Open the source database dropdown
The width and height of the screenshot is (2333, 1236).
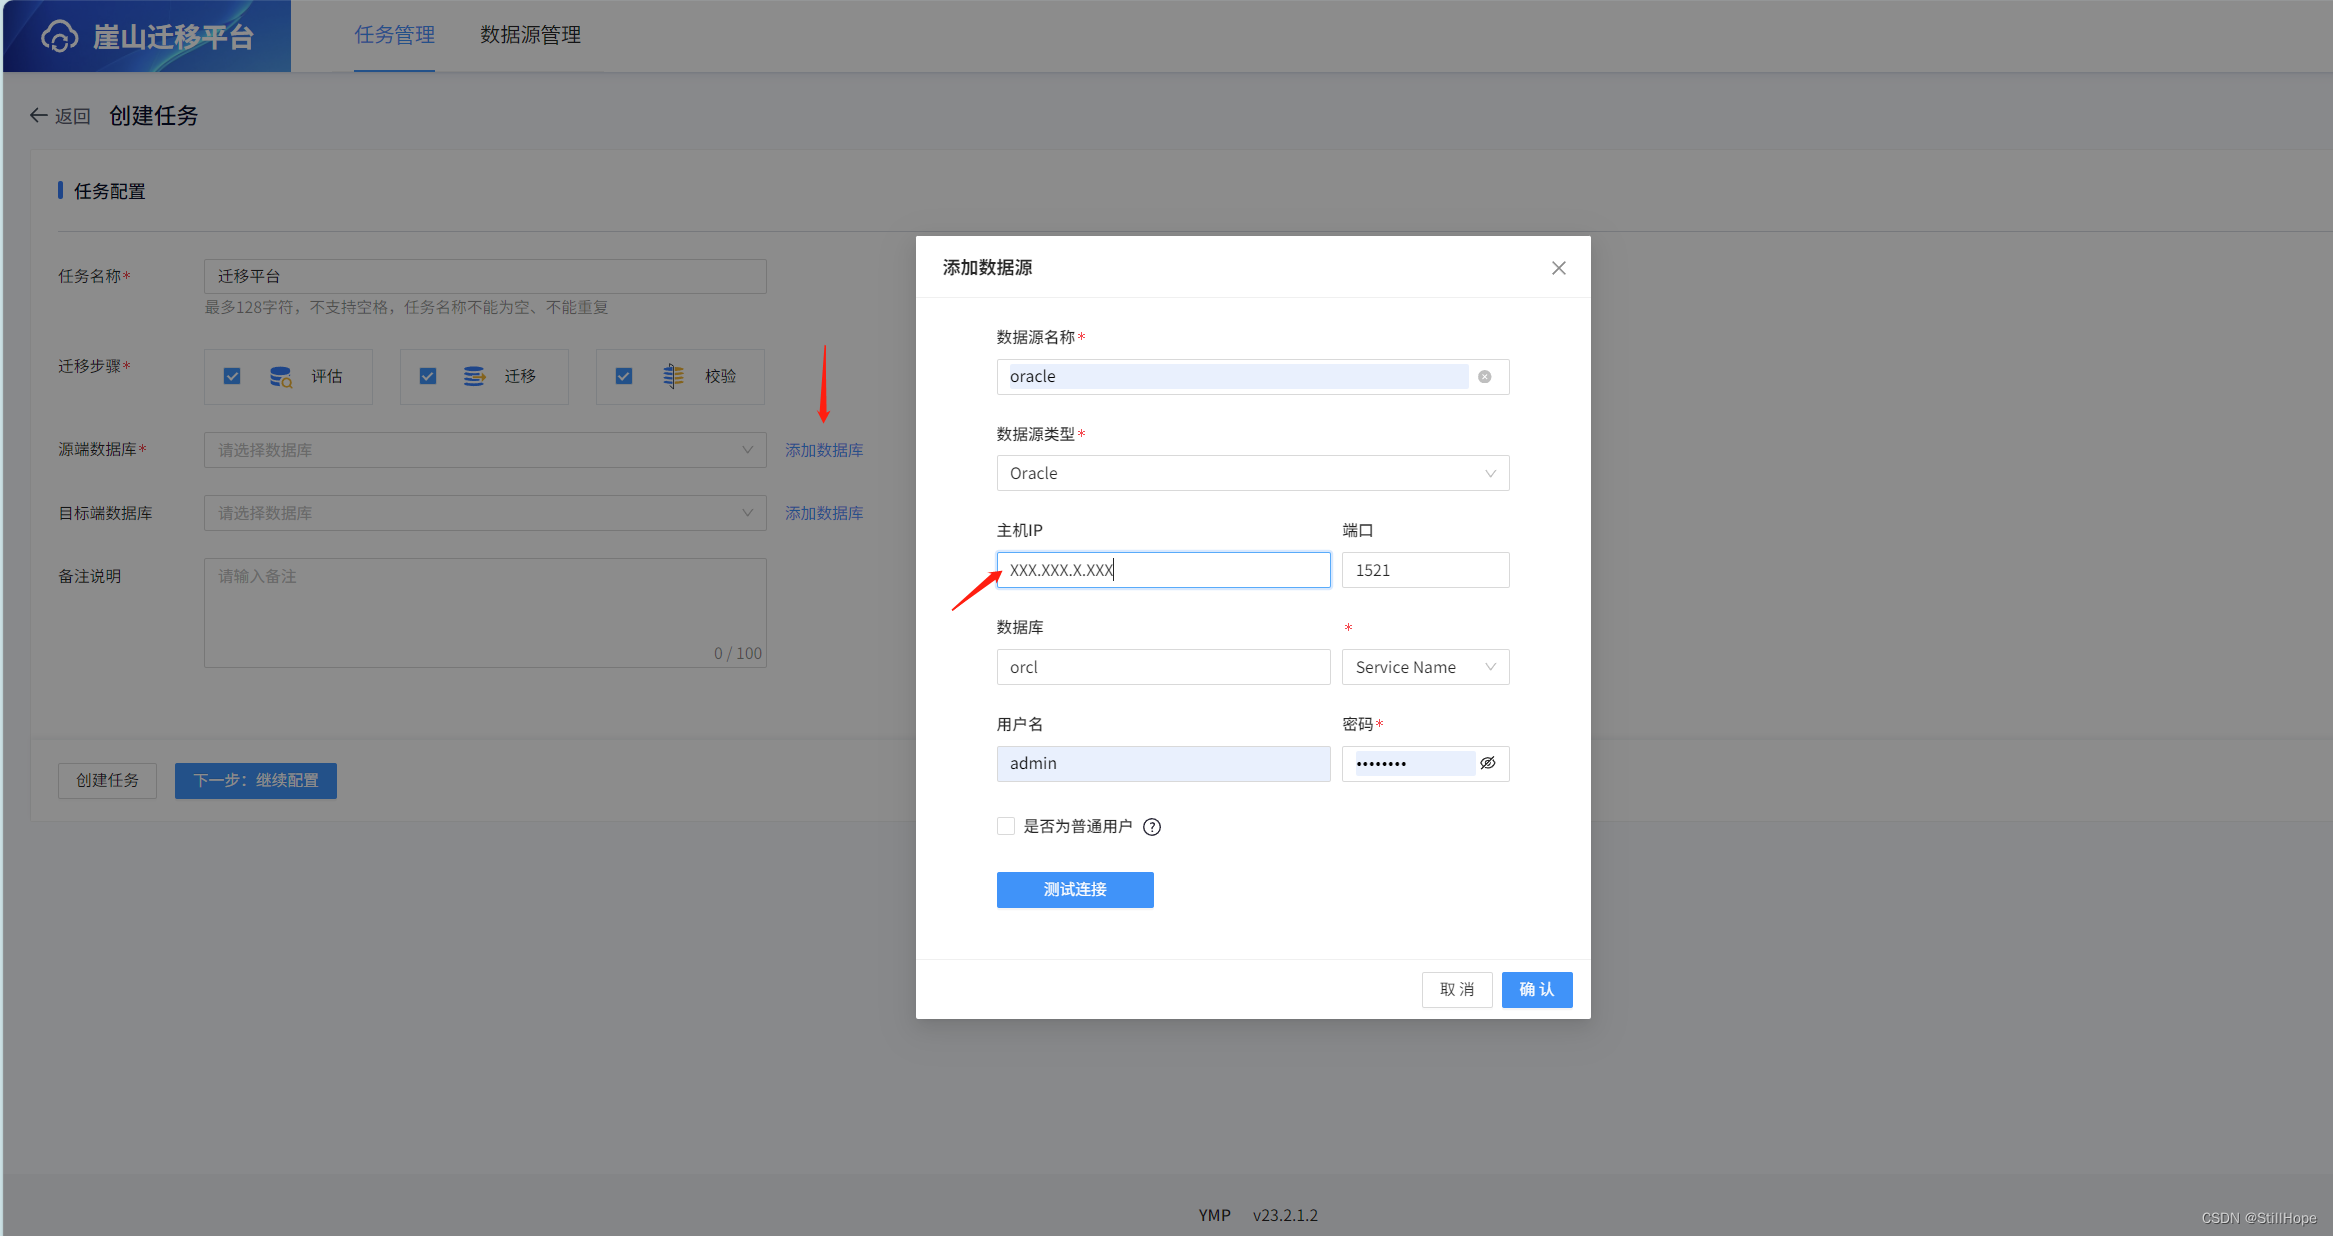point(485,450)
